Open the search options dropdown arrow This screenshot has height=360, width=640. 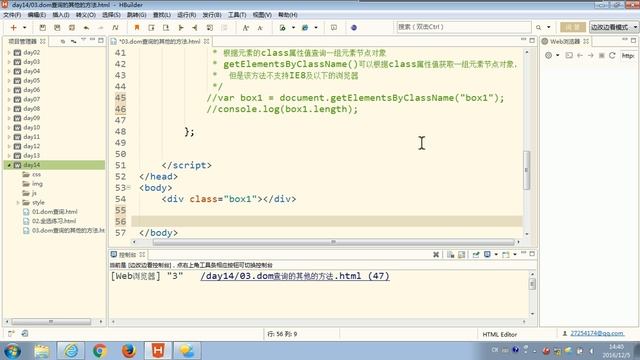(549, 27)
